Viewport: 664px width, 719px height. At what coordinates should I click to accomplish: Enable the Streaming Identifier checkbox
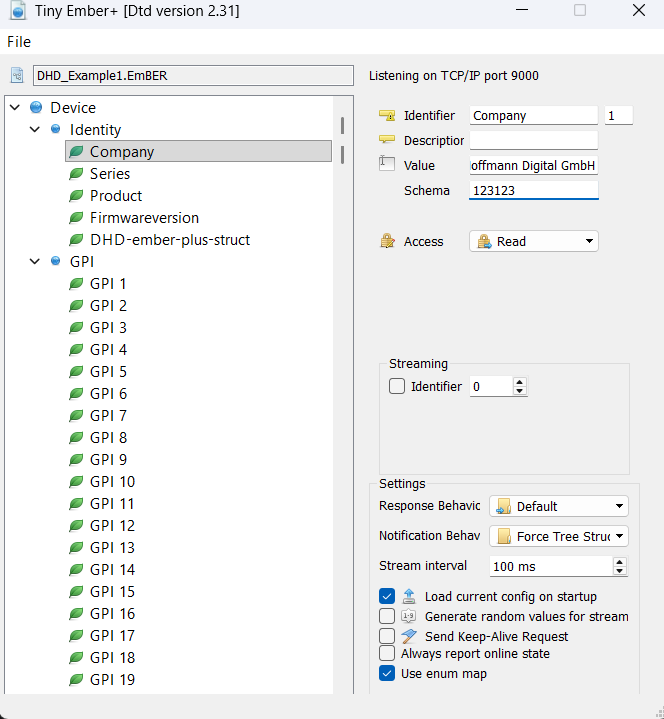point(397,386)
